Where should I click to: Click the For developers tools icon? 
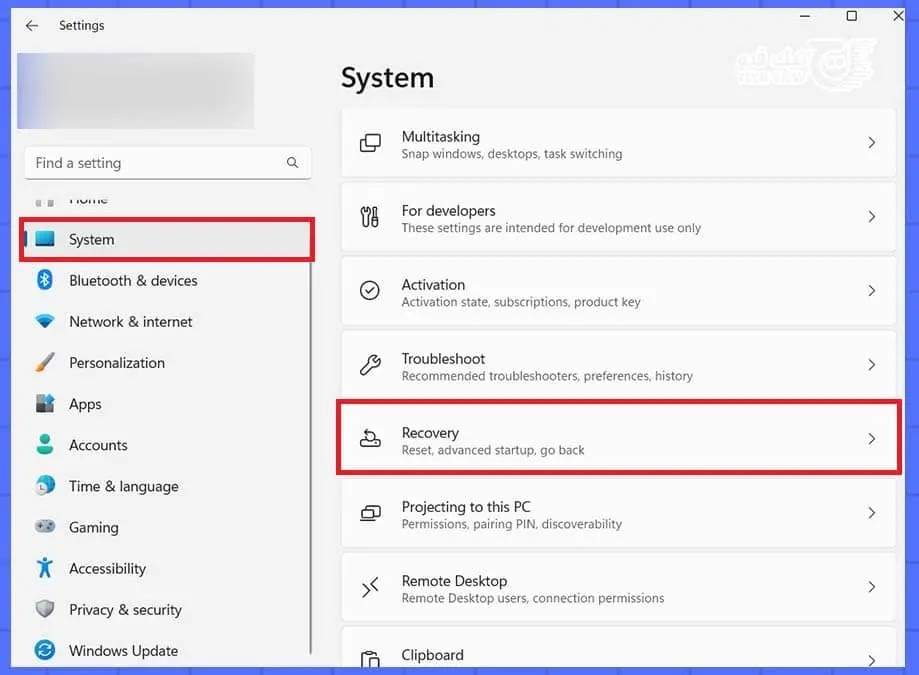pos(370,217)
